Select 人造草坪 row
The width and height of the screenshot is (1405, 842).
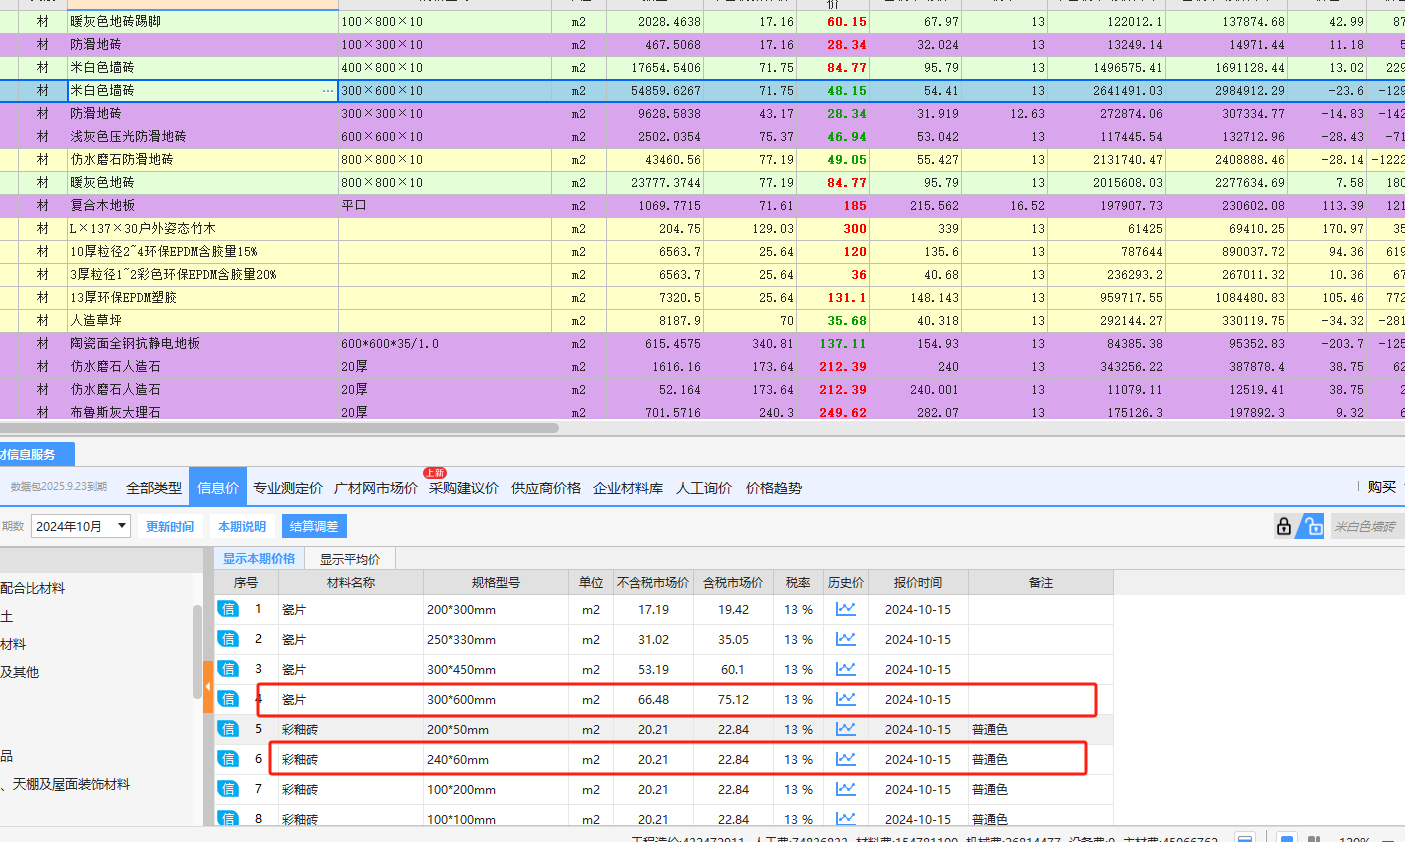(x=702, y=321)
